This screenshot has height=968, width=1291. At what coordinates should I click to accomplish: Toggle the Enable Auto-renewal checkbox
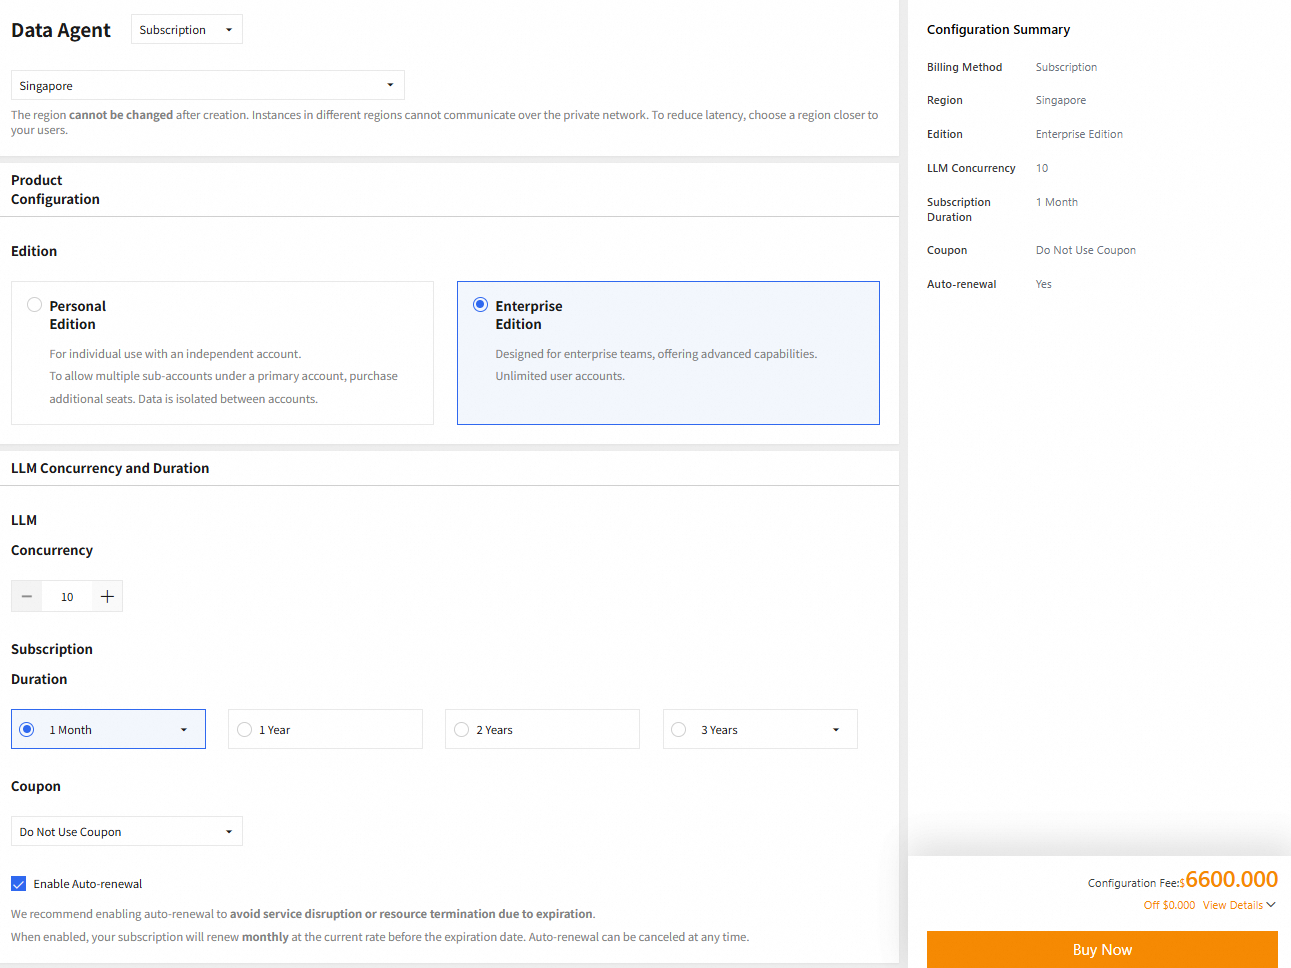(19, 884)
